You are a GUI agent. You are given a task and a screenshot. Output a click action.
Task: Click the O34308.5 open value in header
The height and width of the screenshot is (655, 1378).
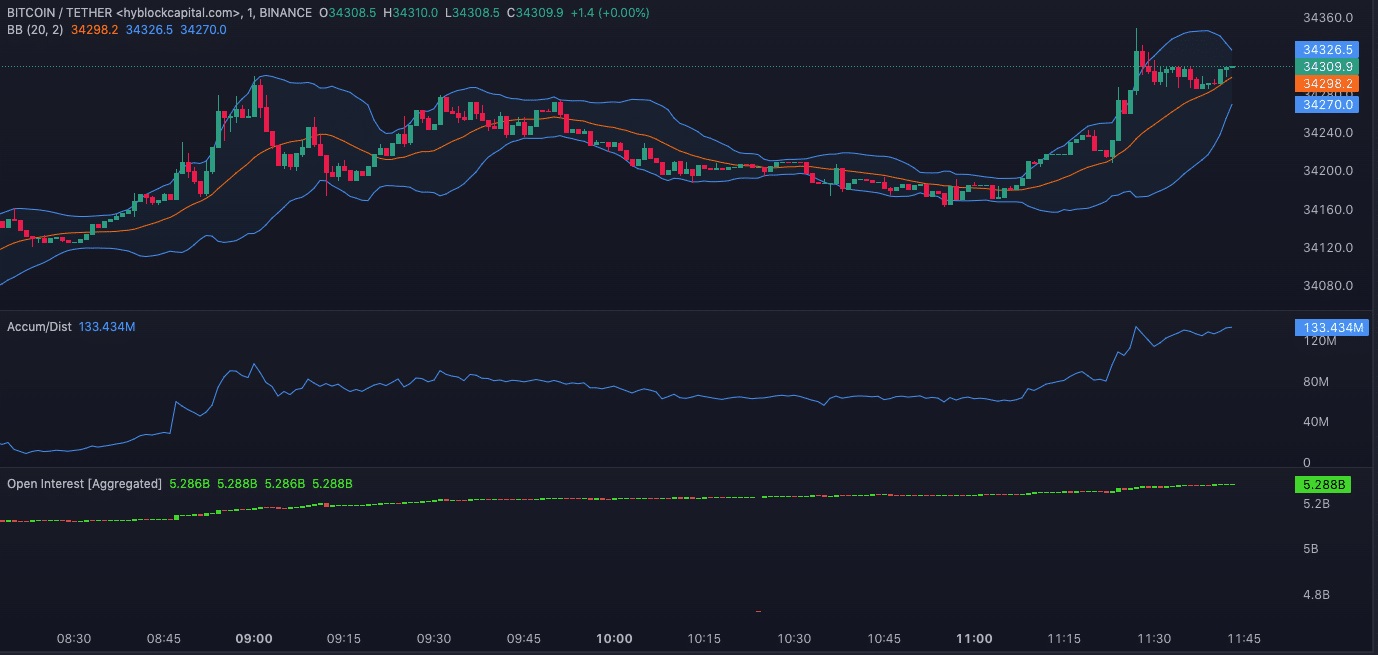pos(349,13)
